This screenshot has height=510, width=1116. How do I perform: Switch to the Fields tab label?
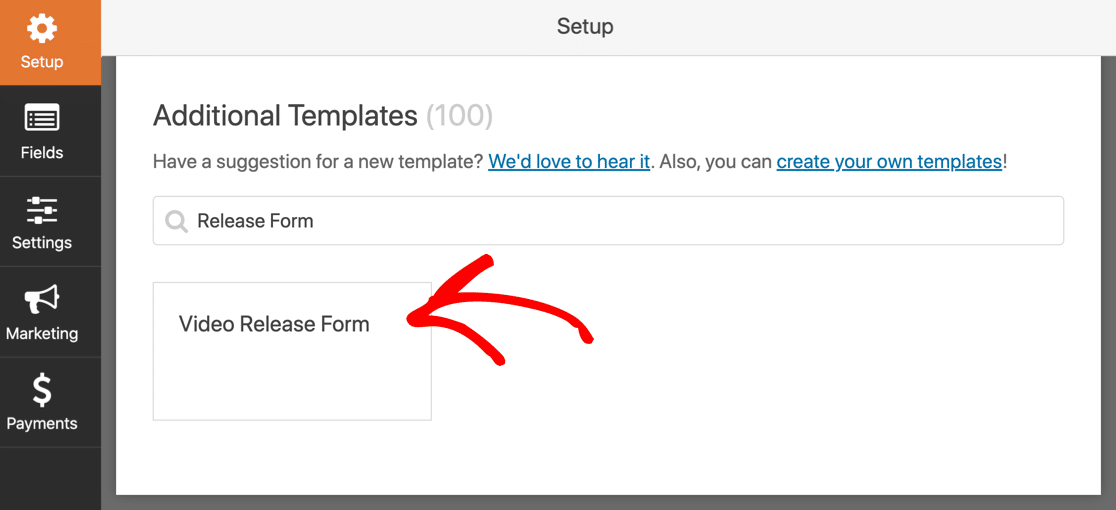pos(42,152)
